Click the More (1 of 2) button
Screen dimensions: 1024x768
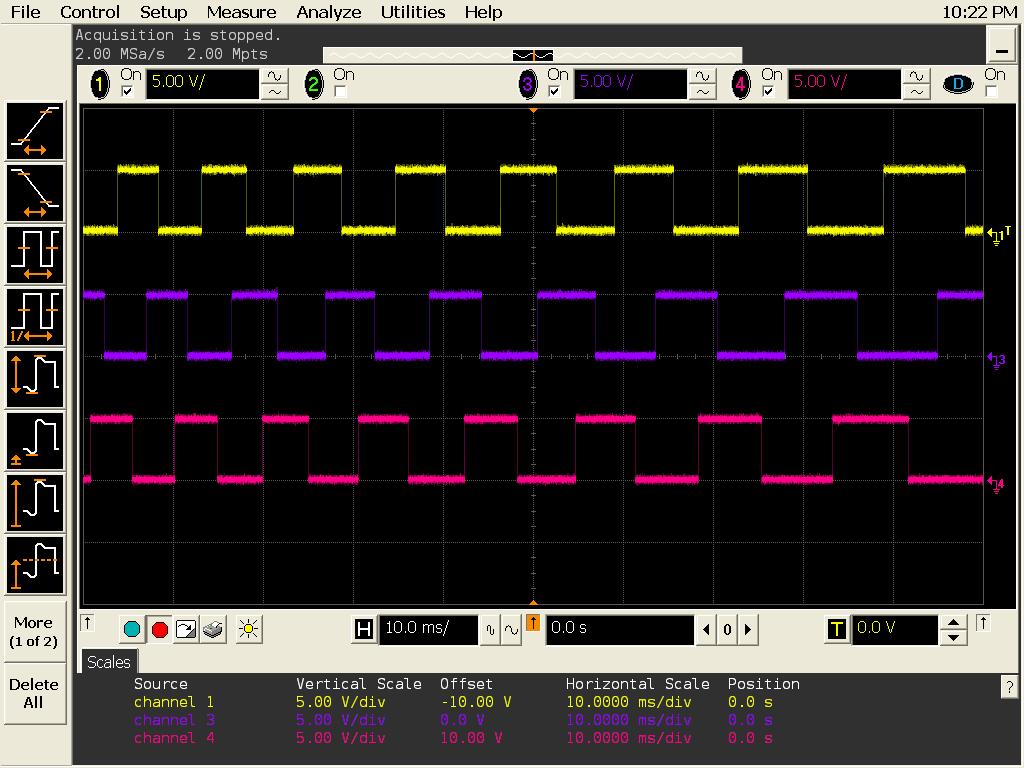point(34,631)
